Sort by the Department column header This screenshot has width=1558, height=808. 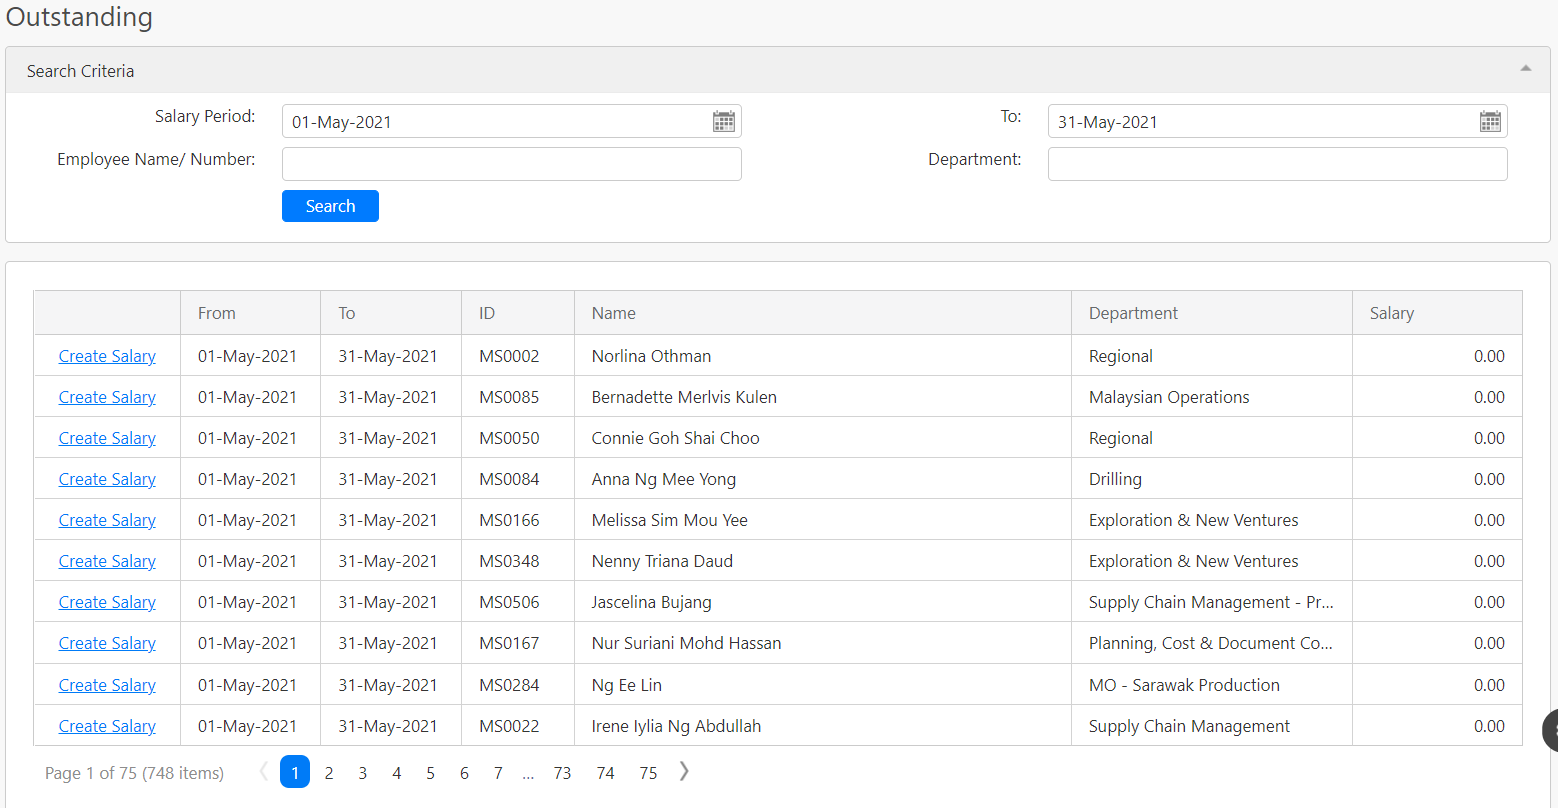[x=1212, y=313]
